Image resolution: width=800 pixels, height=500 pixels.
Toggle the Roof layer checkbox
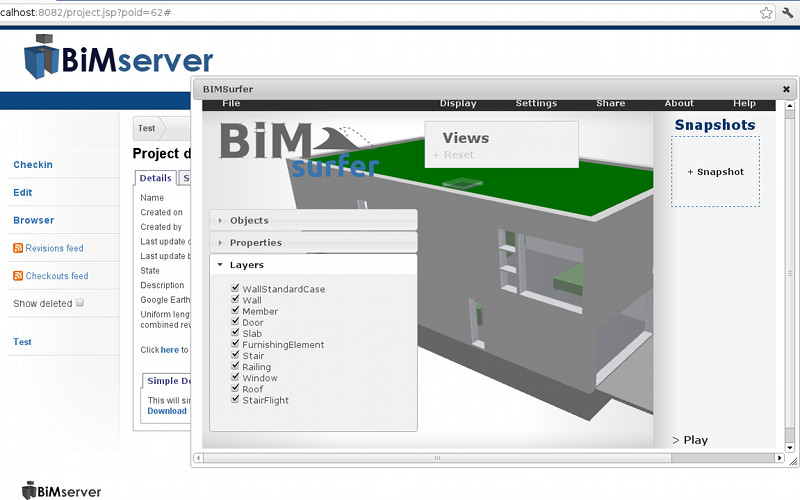235,388
